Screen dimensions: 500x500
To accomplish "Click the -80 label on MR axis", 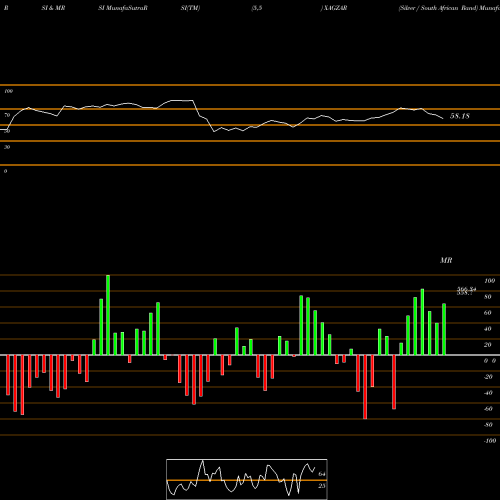I will tap(488, 425).
